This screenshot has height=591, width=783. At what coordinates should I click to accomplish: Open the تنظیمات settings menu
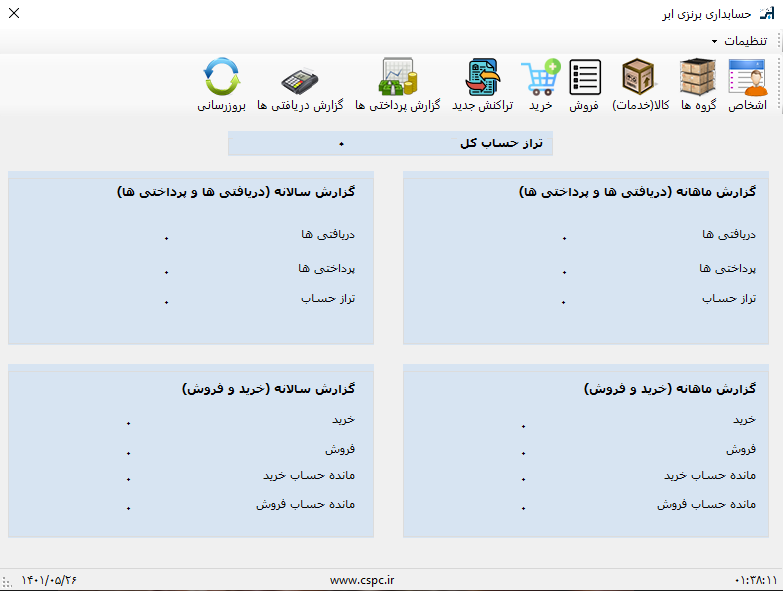[744, 41]
